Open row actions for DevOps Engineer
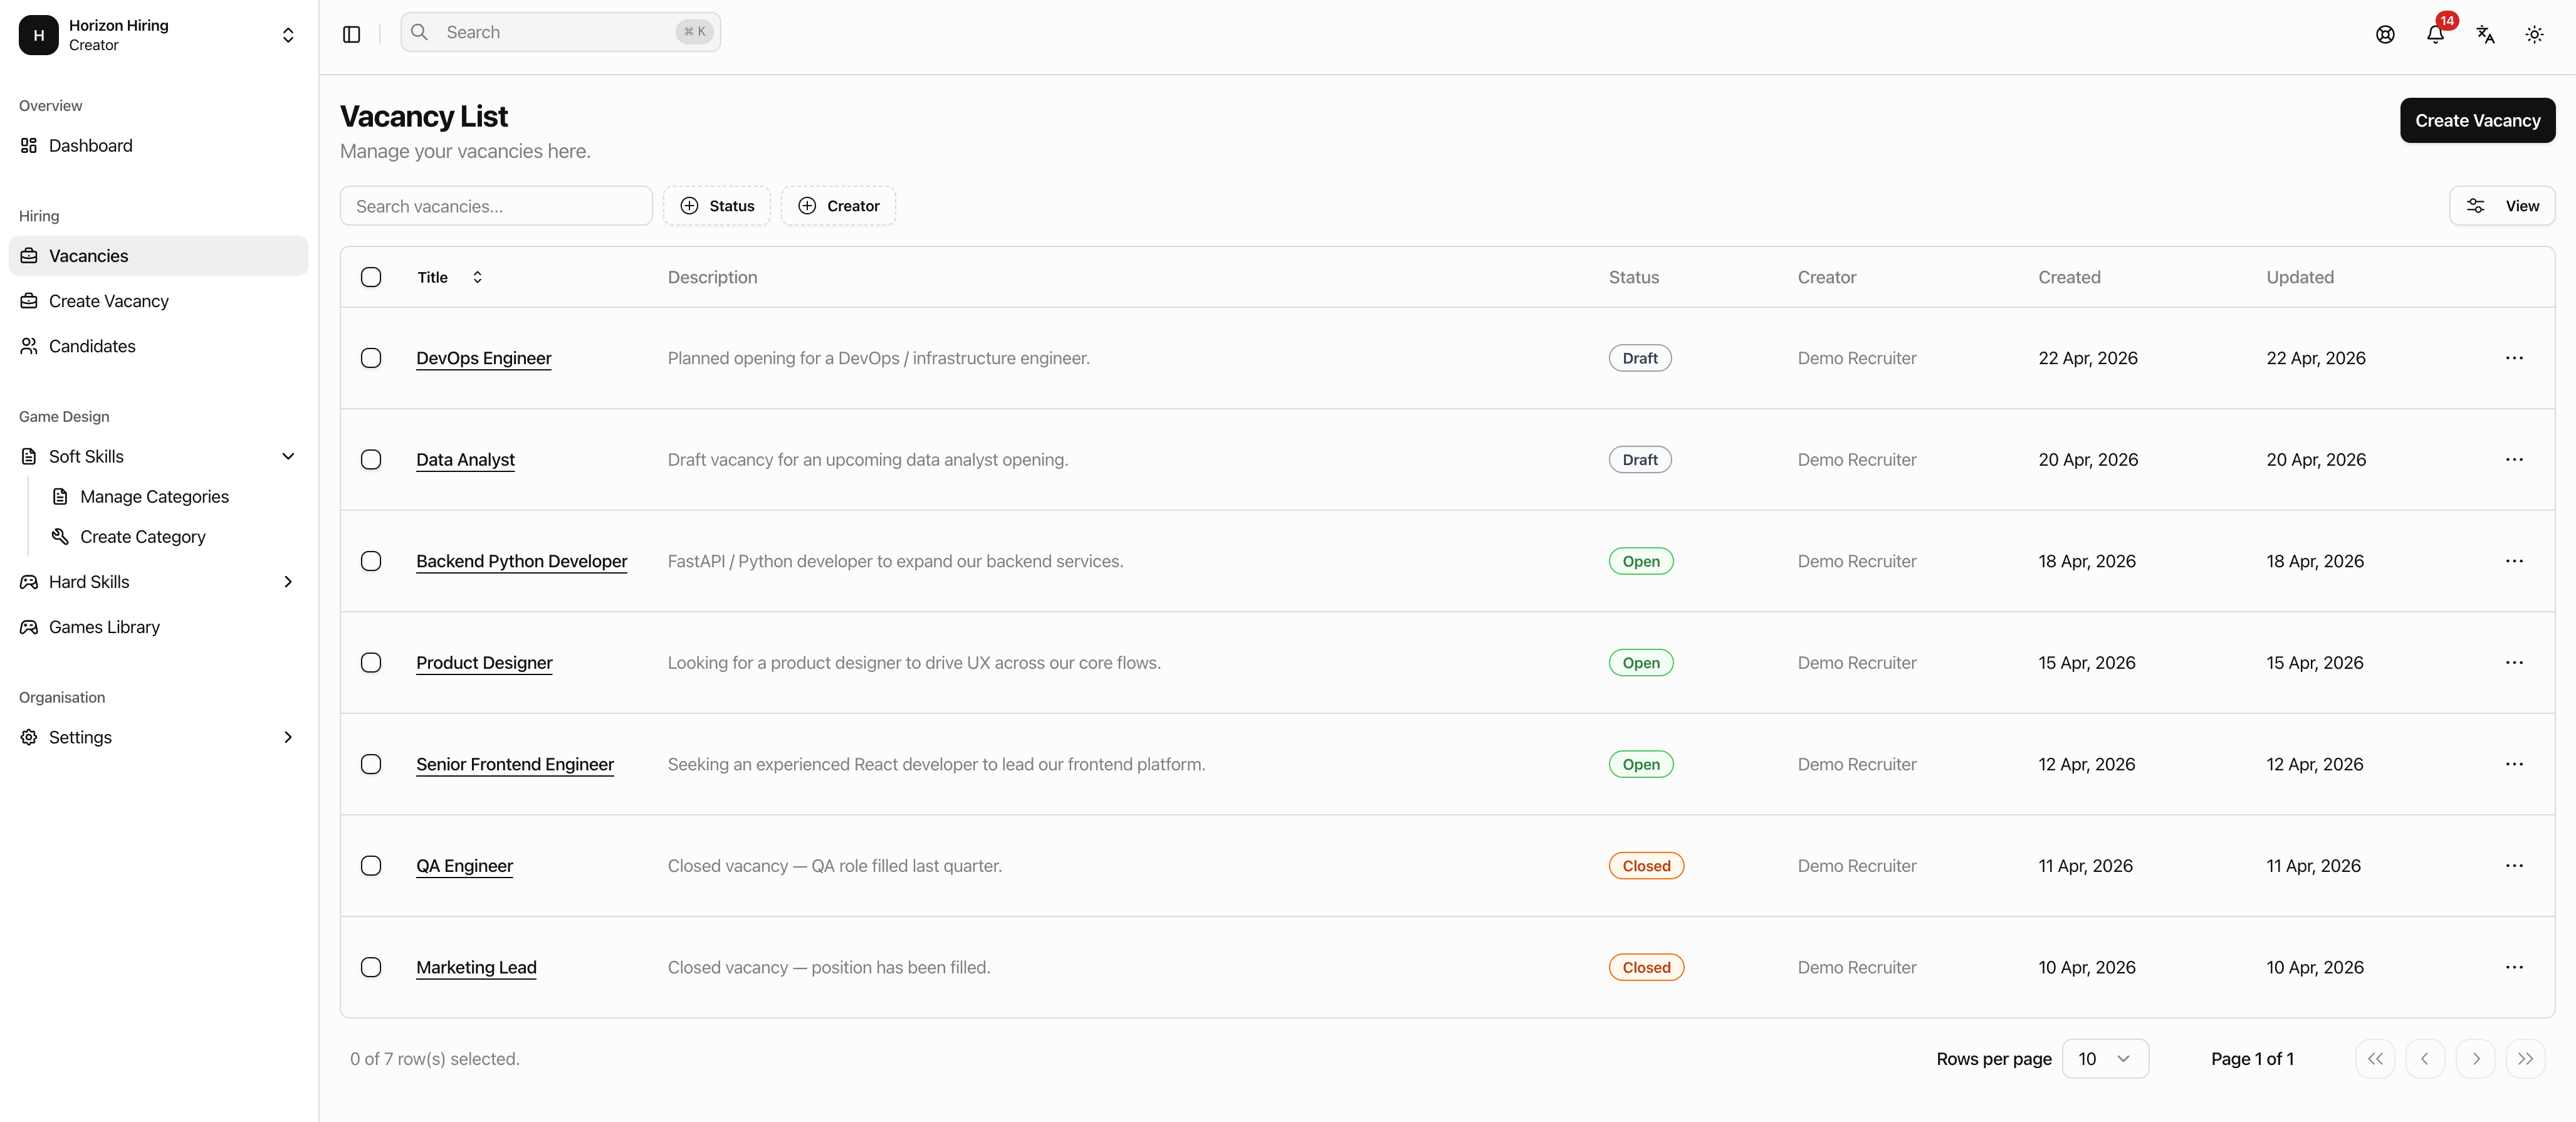Screen dimensions: 2576x1122 (2514, 358)
